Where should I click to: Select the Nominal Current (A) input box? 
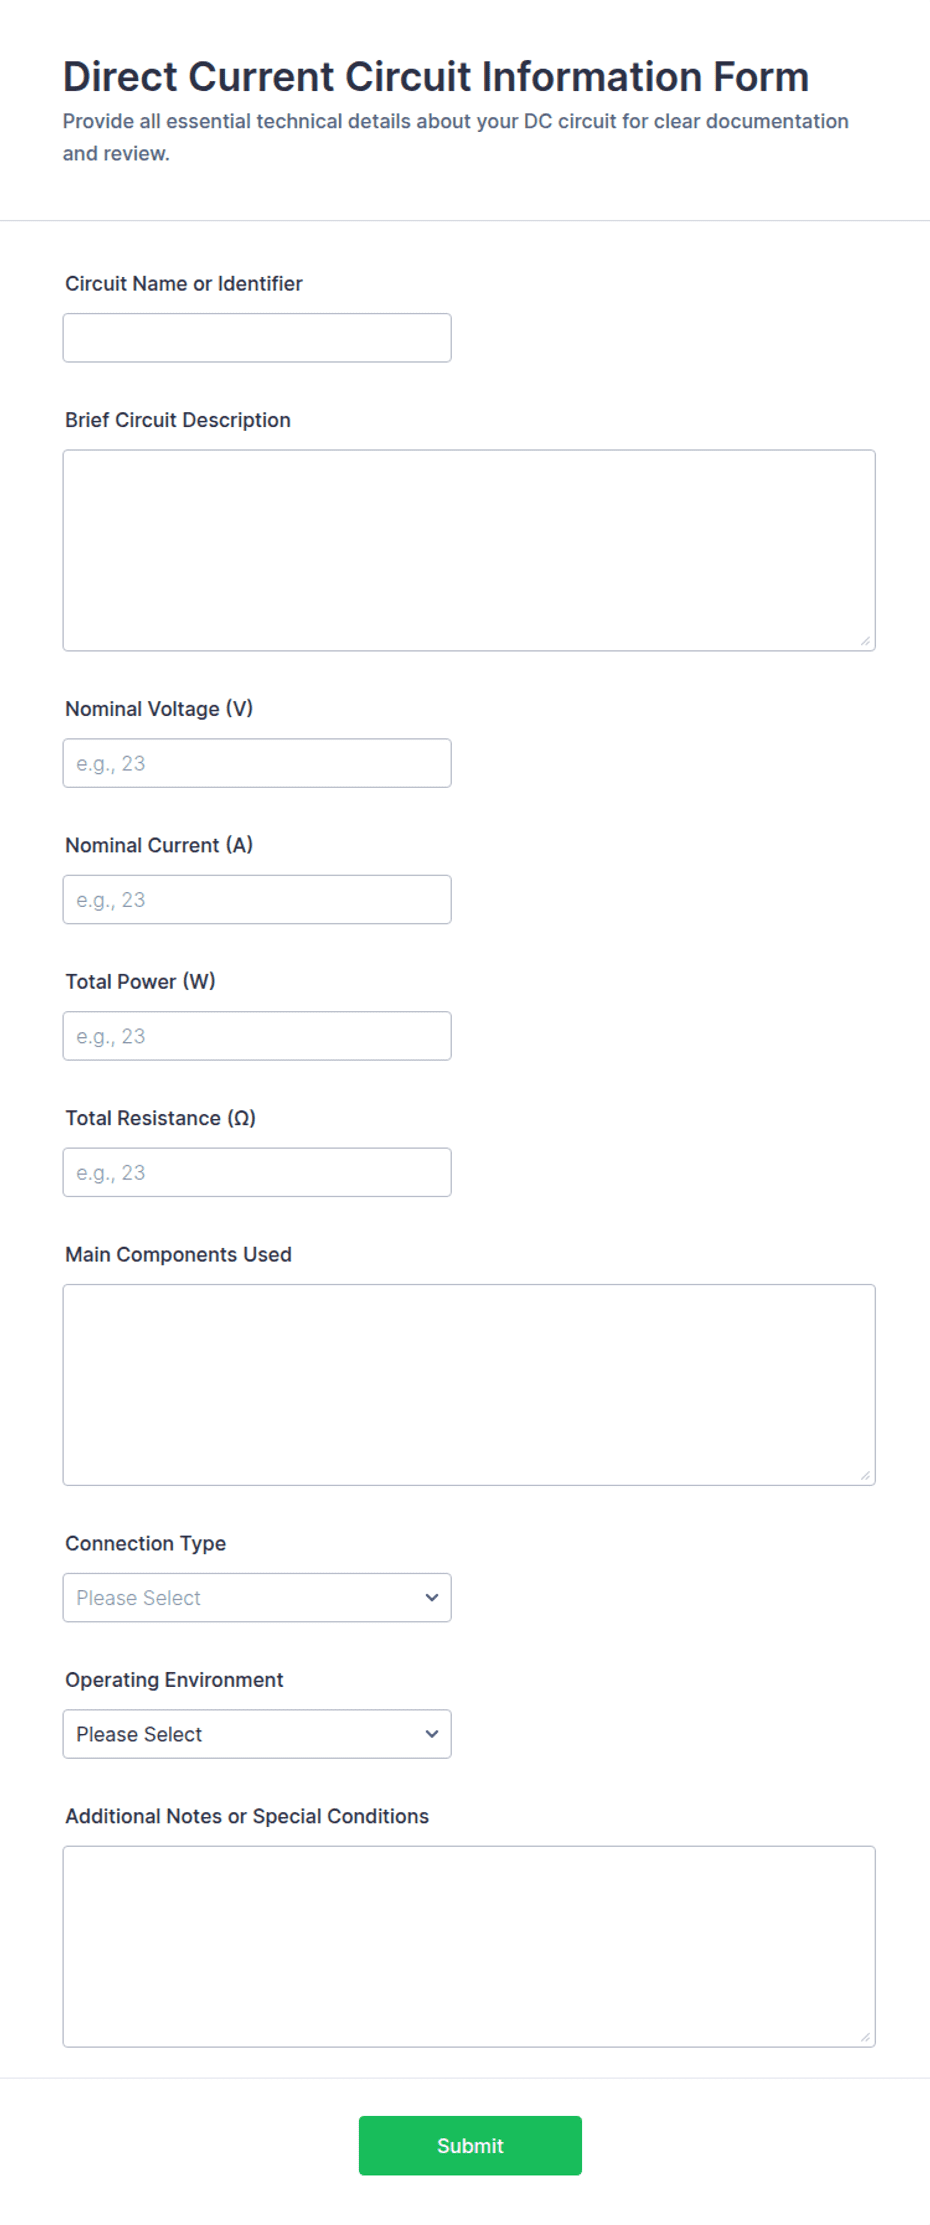257,900
